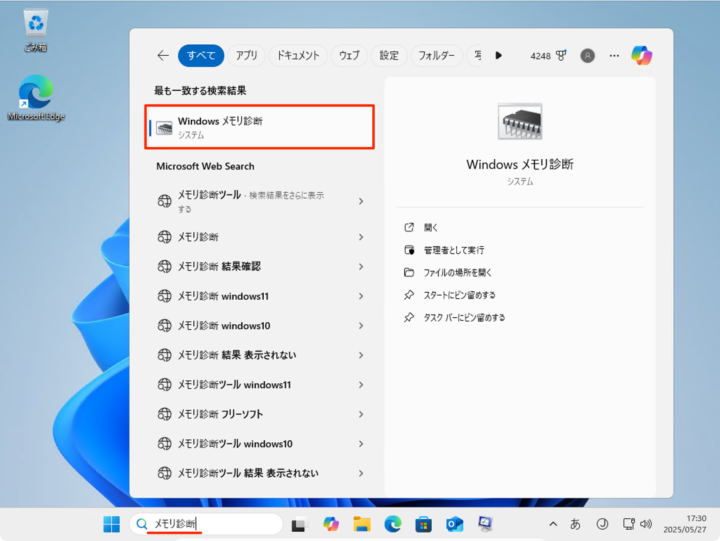The height and width of the screenshot is (541, 720).
Task: Expand the メモリ診断 windows11 chevron
Action: click(361, 296)
